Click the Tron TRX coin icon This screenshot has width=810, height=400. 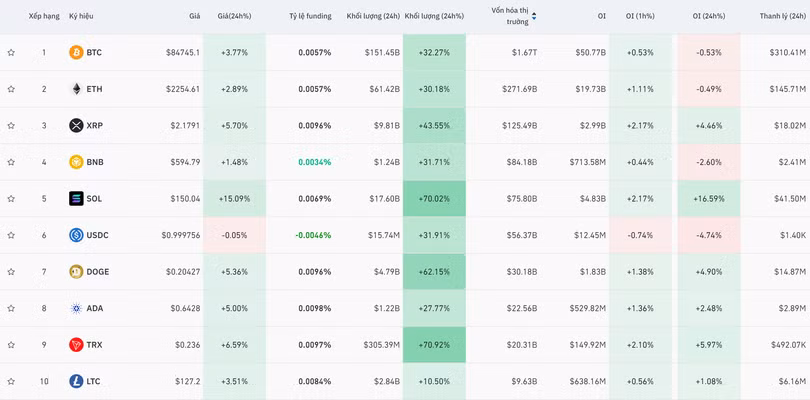point(76,344)
